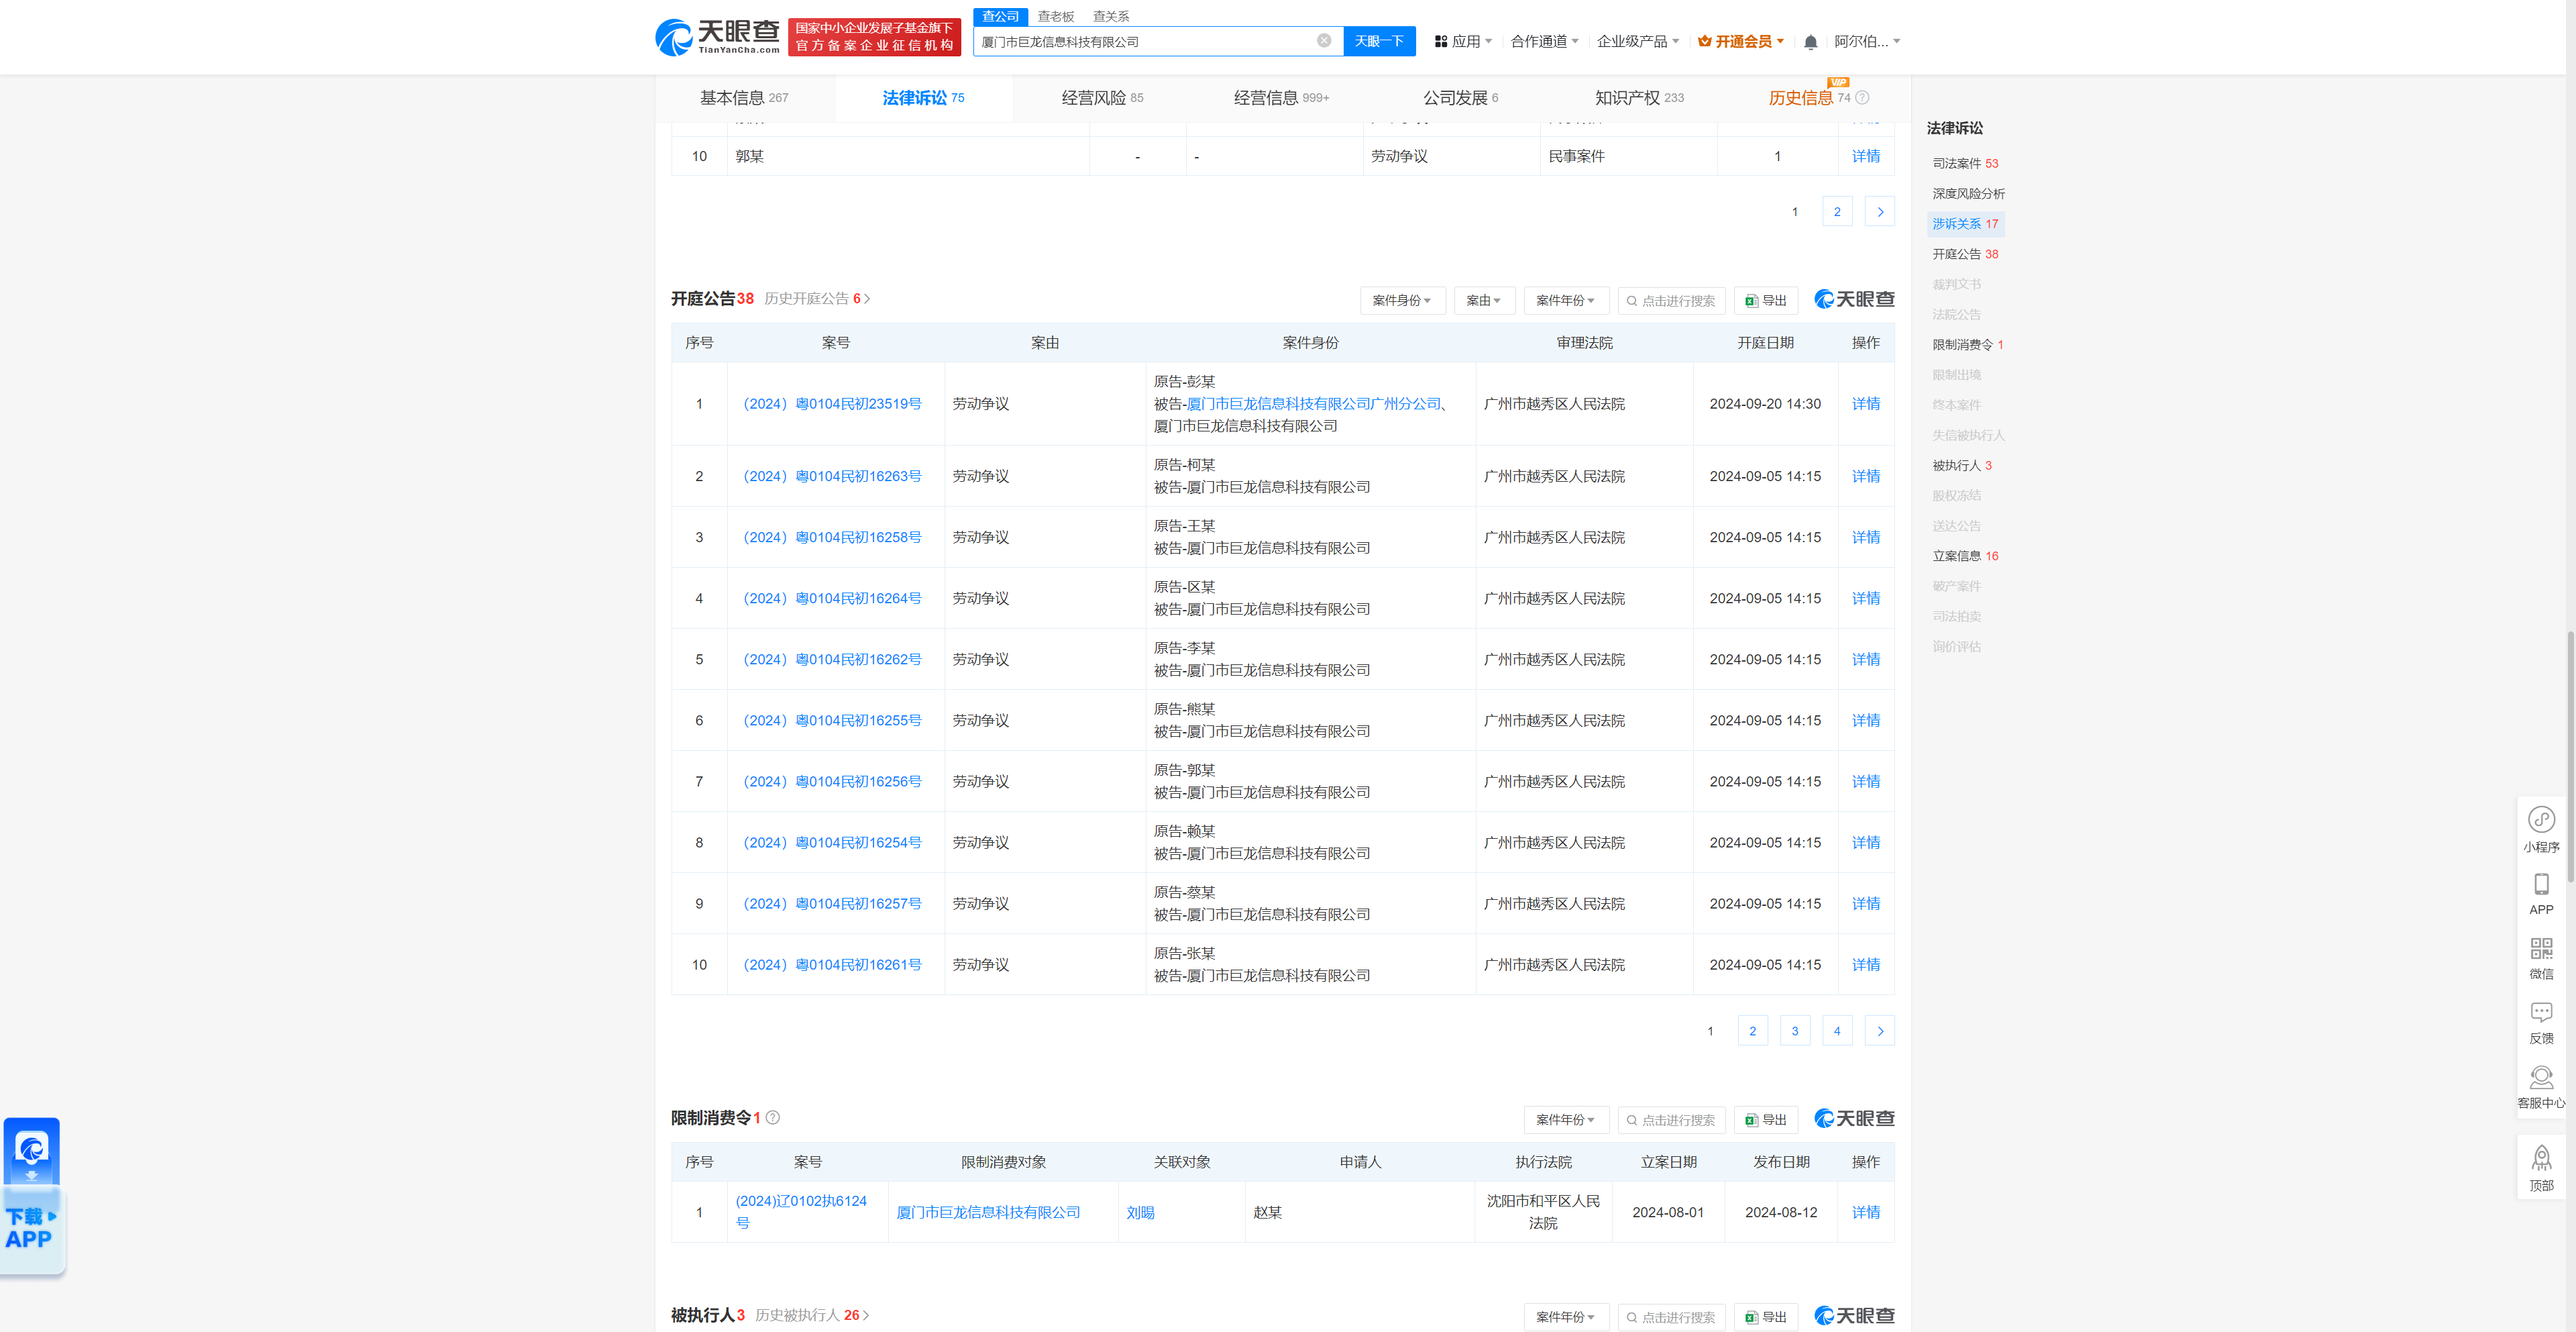The width and height of the screenshot is (2576, 1332).
Task: Open 厦门市巨龙信息科技有限公司 in 限制消费对象 column
Action: pyautogui.click(x=988, y=1212)
